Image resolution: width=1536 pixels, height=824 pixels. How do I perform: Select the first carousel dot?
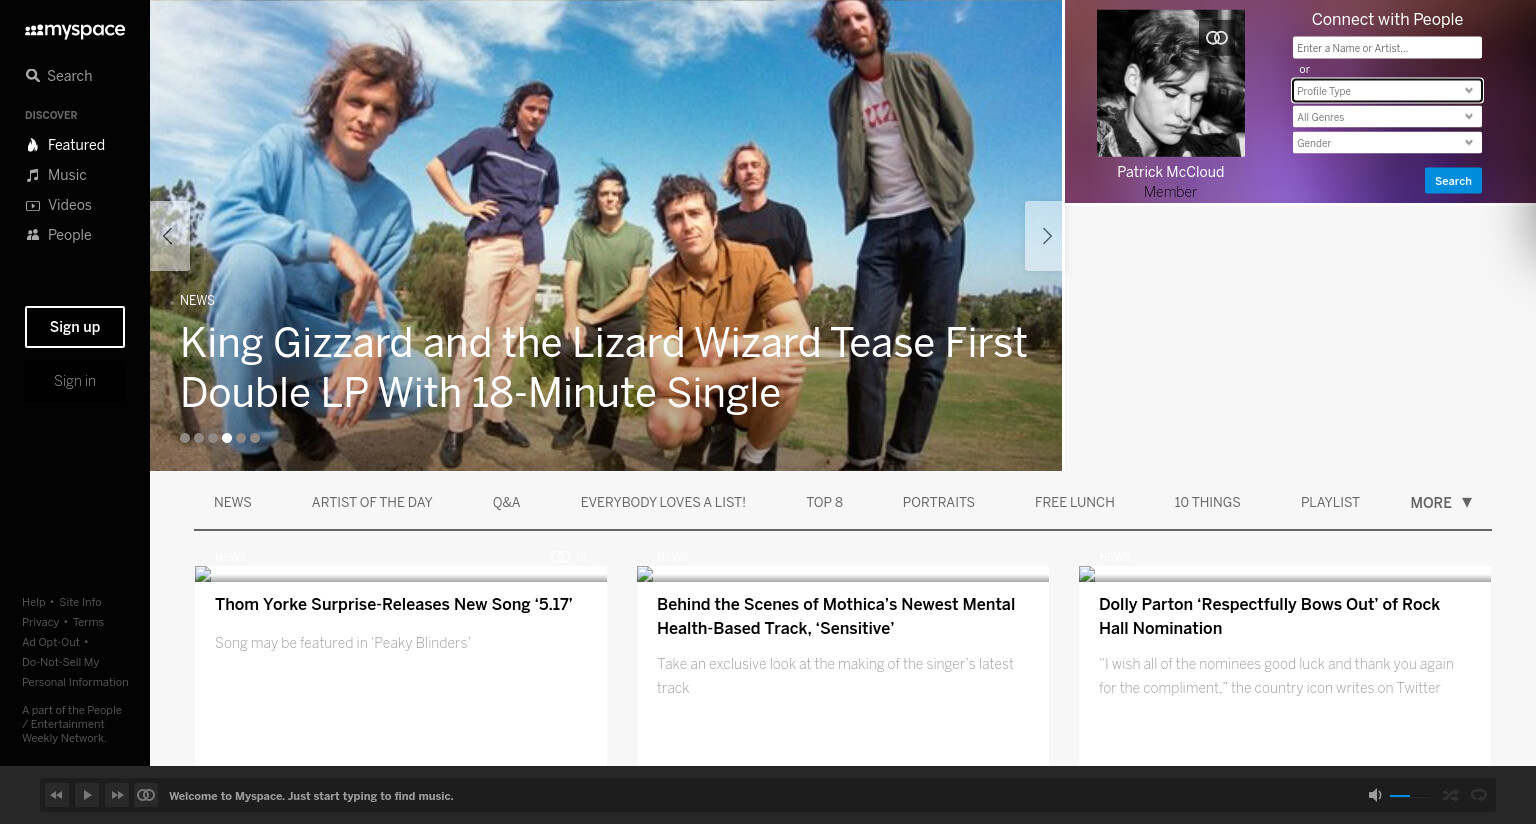tap(185, 438)
